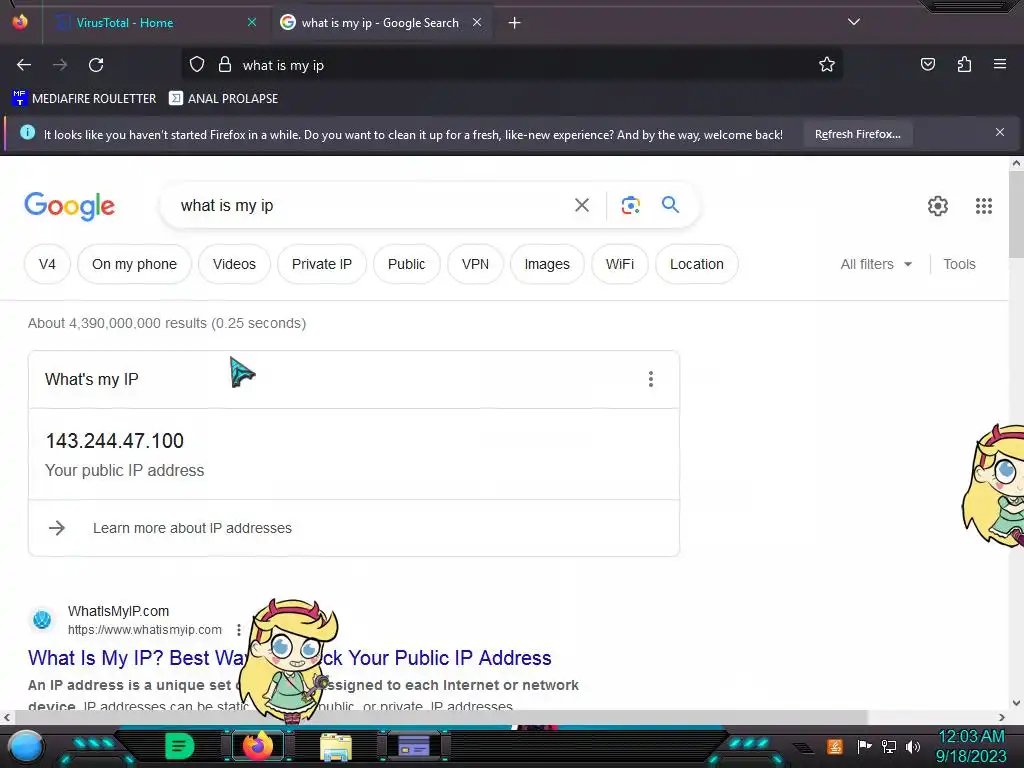Click the clock showing 12:03 AM

click(x=971, y=736)
